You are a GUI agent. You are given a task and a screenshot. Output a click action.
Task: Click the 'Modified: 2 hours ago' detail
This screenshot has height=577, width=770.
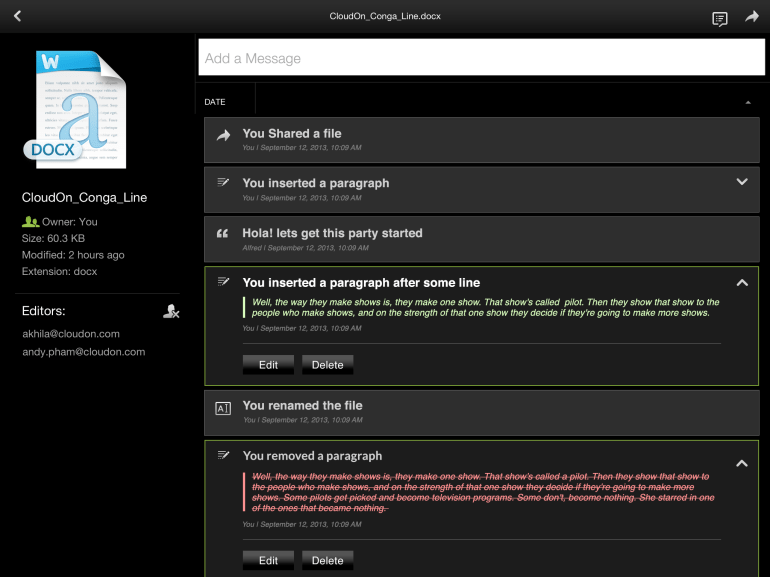[x=73, y=255]
